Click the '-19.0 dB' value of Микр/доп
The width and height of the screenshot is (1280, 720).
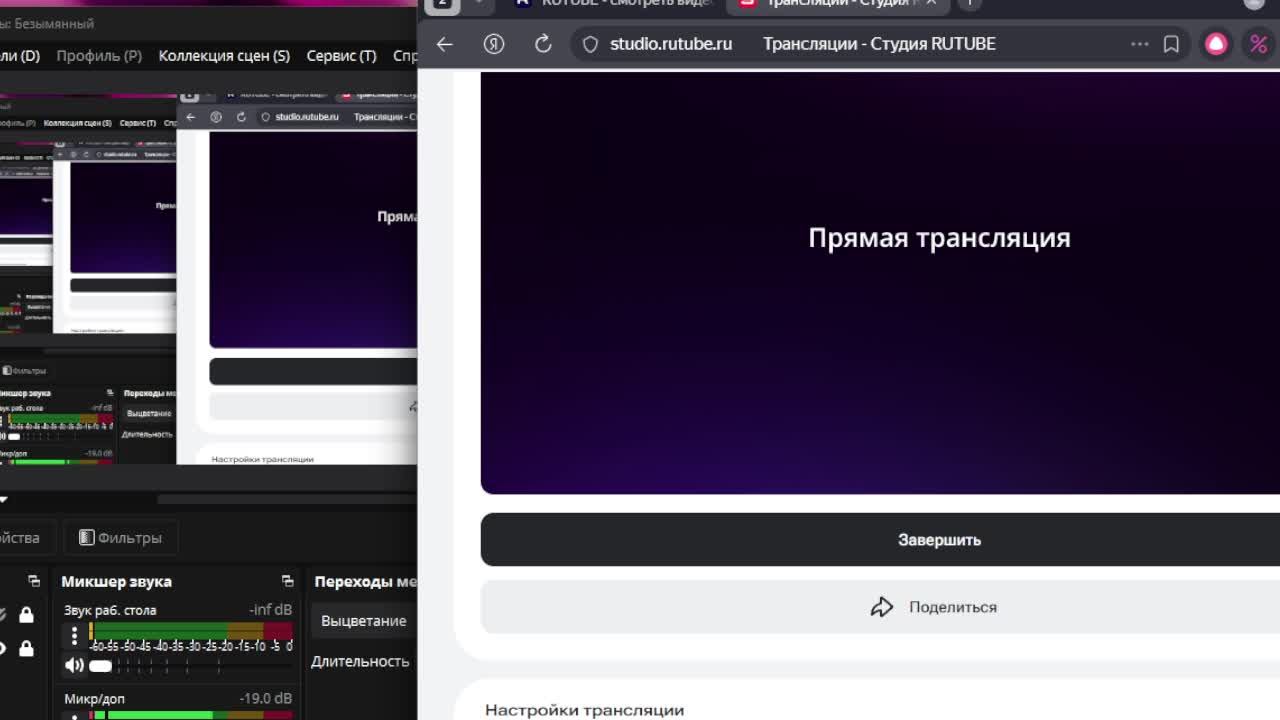point(266,699)
